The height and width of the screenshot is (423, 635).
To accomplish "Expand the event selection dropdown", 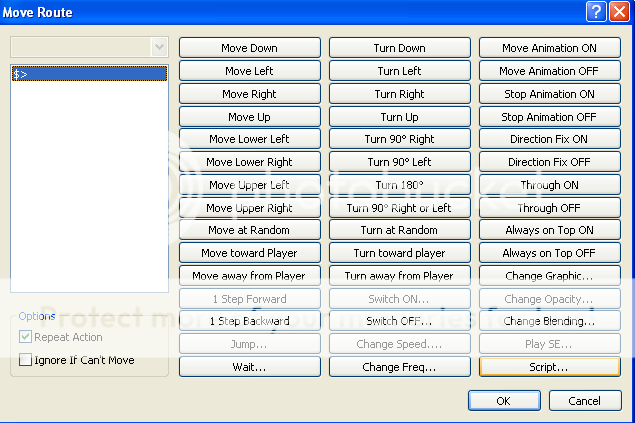I will (158, 47).
